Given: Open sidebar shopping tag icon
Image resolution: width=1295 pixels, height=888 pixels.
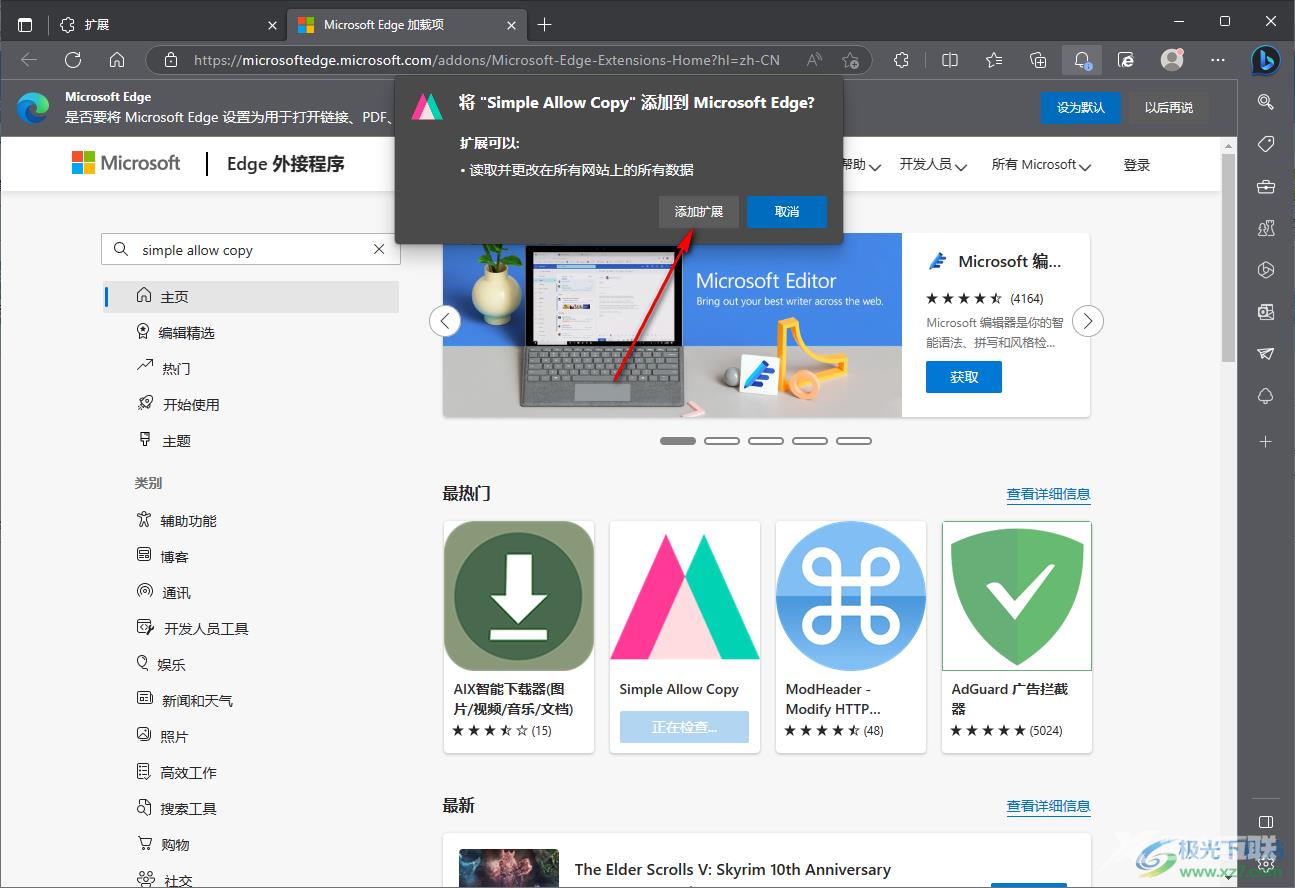Looking at the screenshot, I should [x=1265, y=145].
